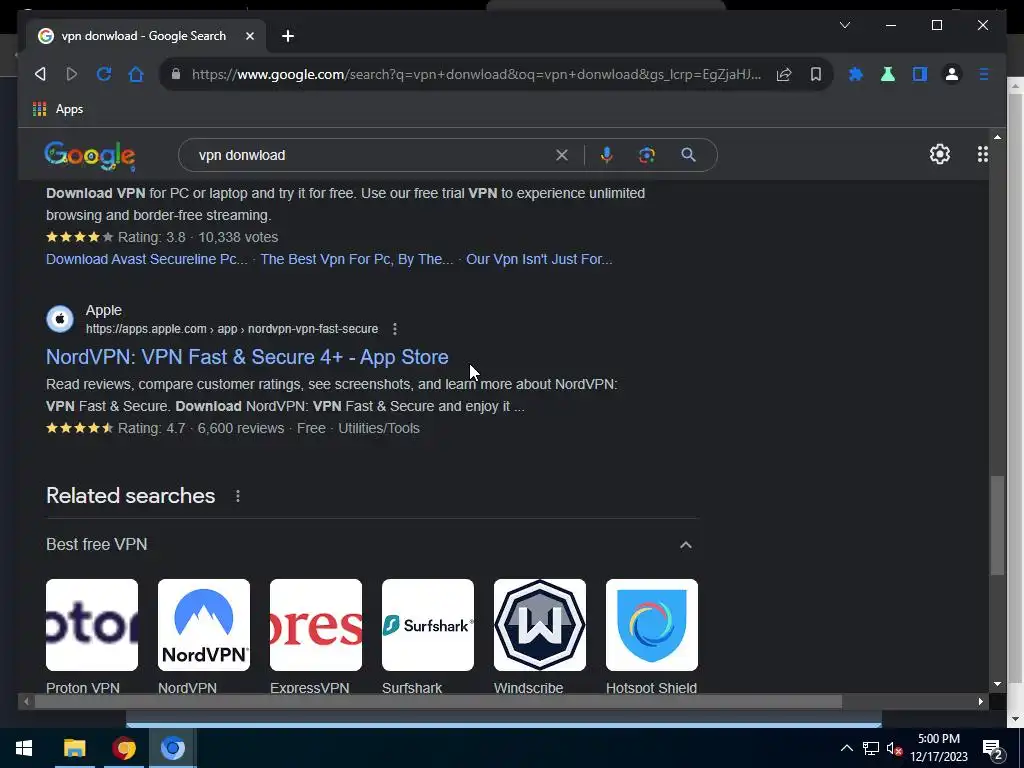Open Related searches more options
Screen dimensions: 1024x768
[238, 496]
